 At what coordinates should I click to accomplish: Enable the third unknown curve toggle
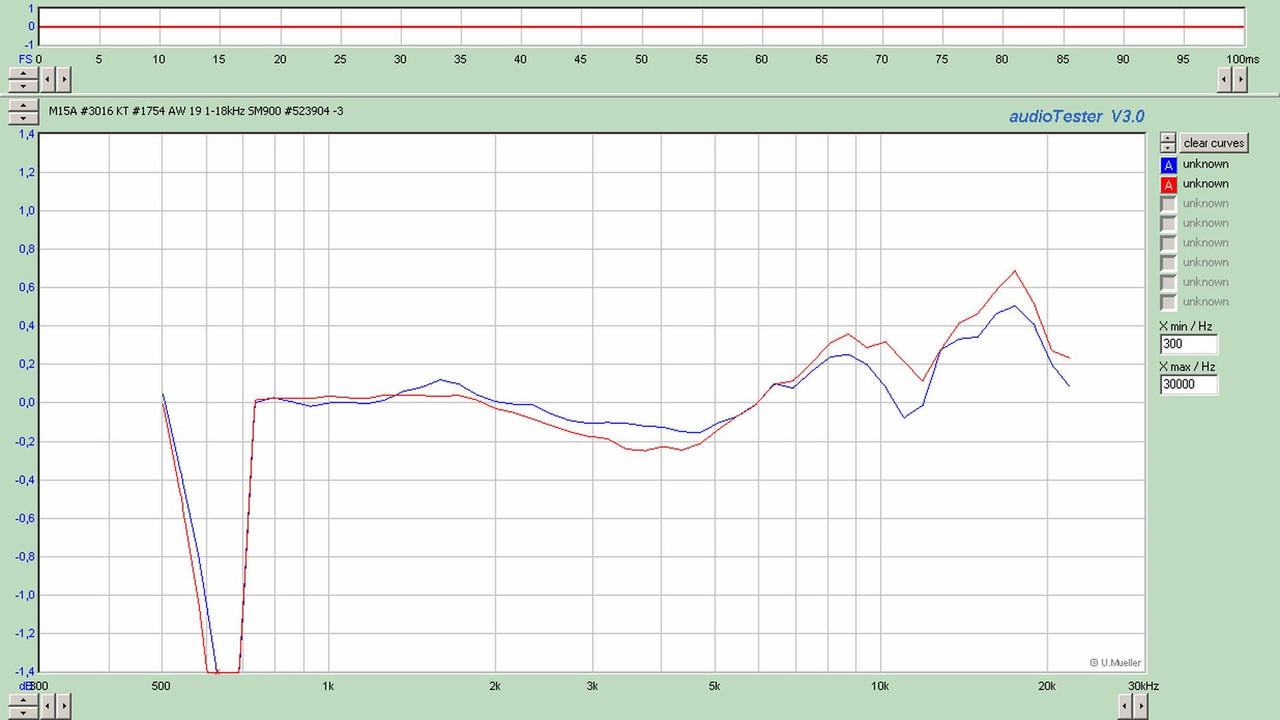click(1167, 203)
